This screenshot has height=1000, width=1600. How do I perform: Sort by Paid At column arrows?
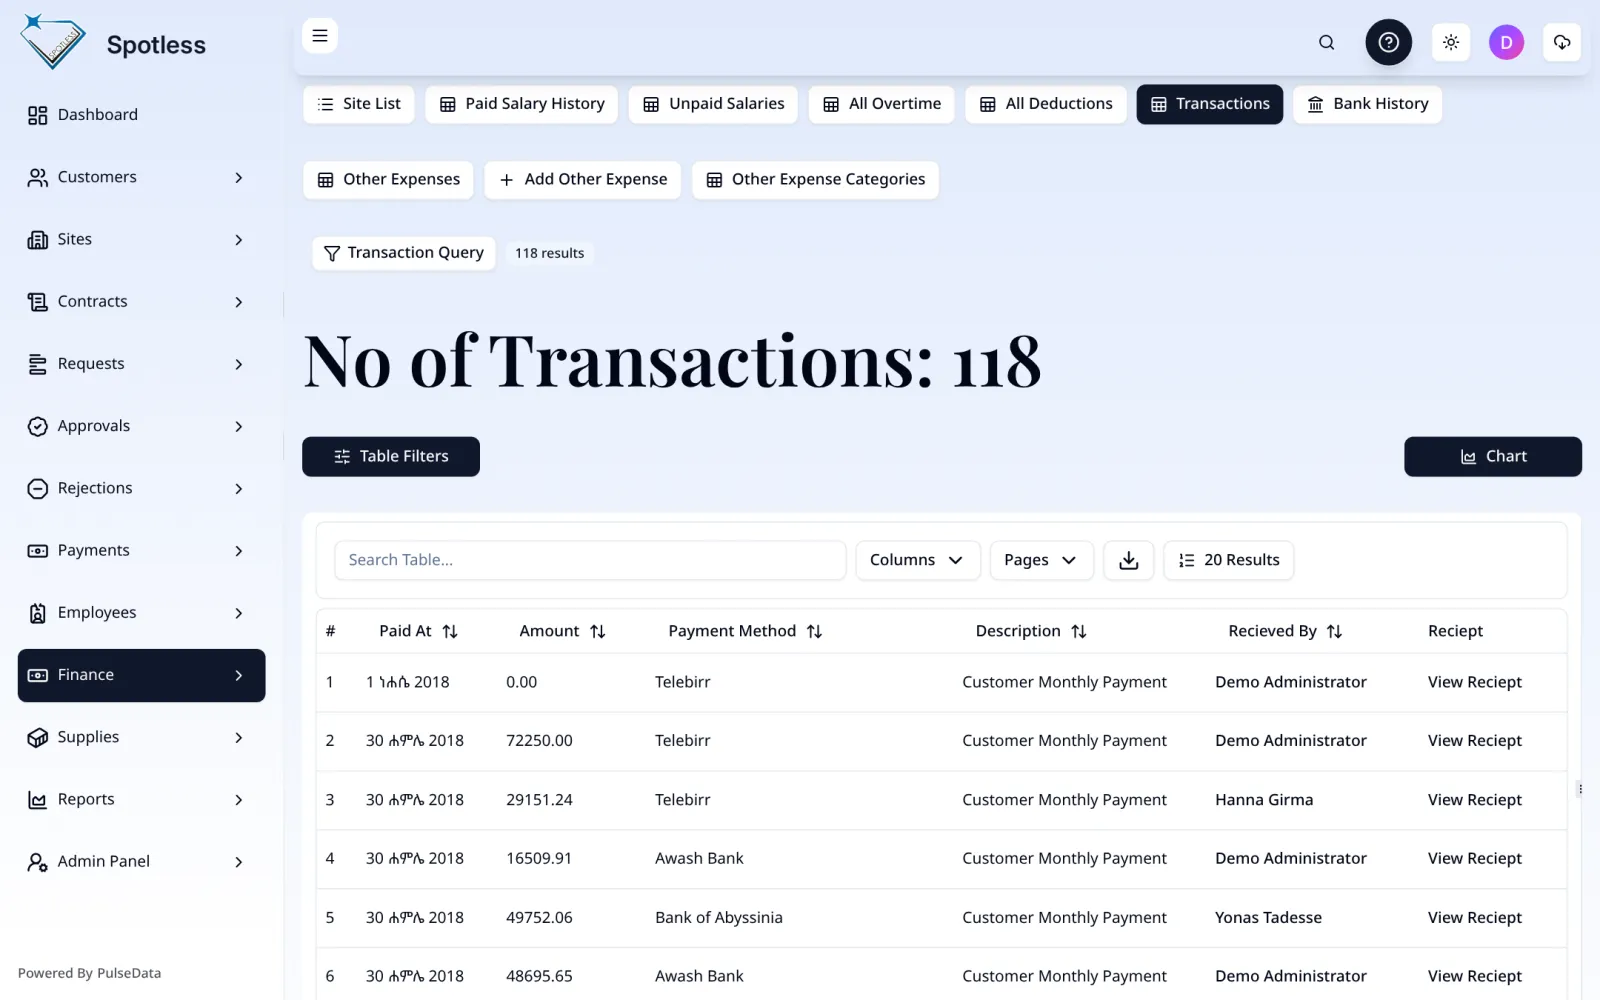pyautogui.click(x=450, y=631)
